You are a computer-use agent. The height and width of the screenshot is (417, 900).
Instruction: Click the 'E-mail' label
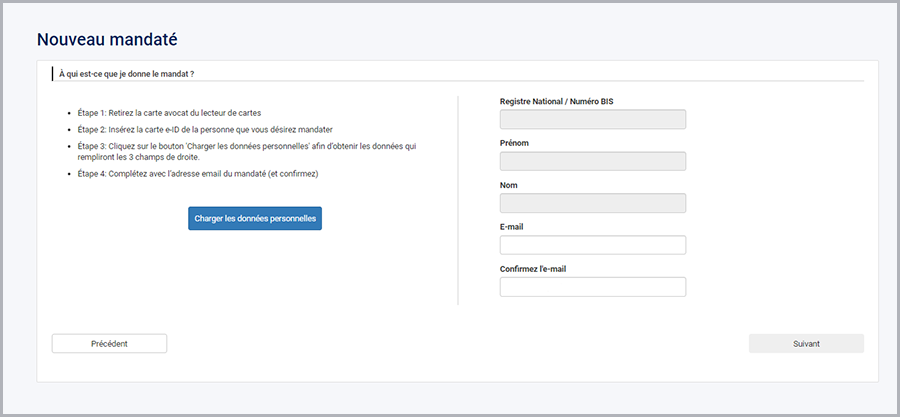pyautogui.click(x=511, y=227)
